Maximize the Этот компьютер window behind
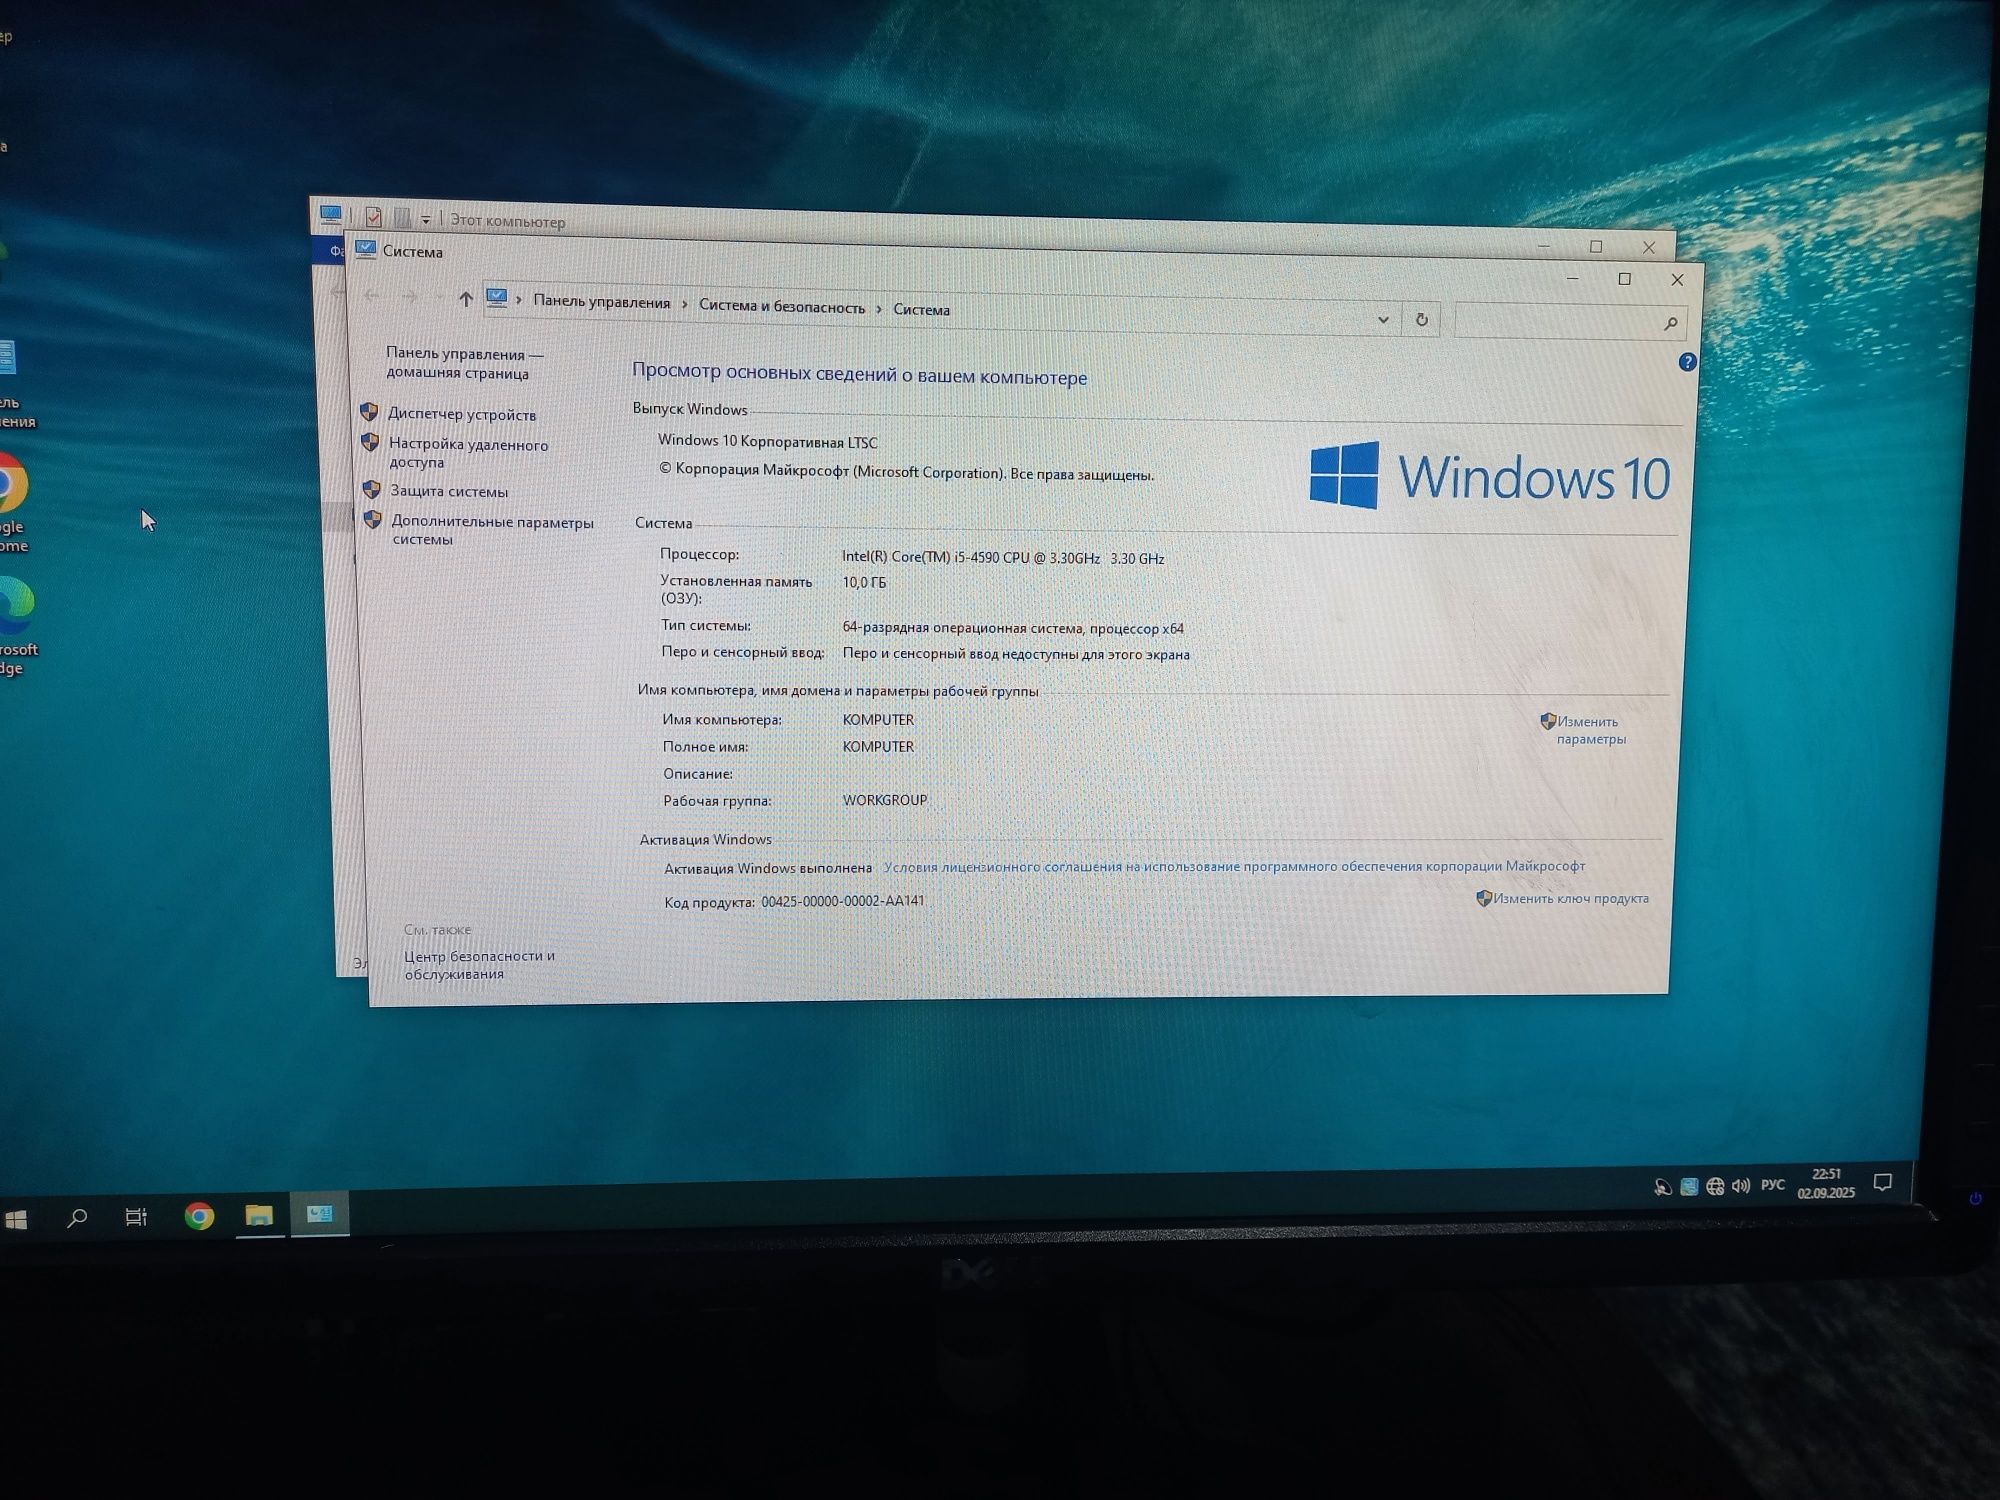This screenshot has height=1500, width=2000. point(1596,246)
